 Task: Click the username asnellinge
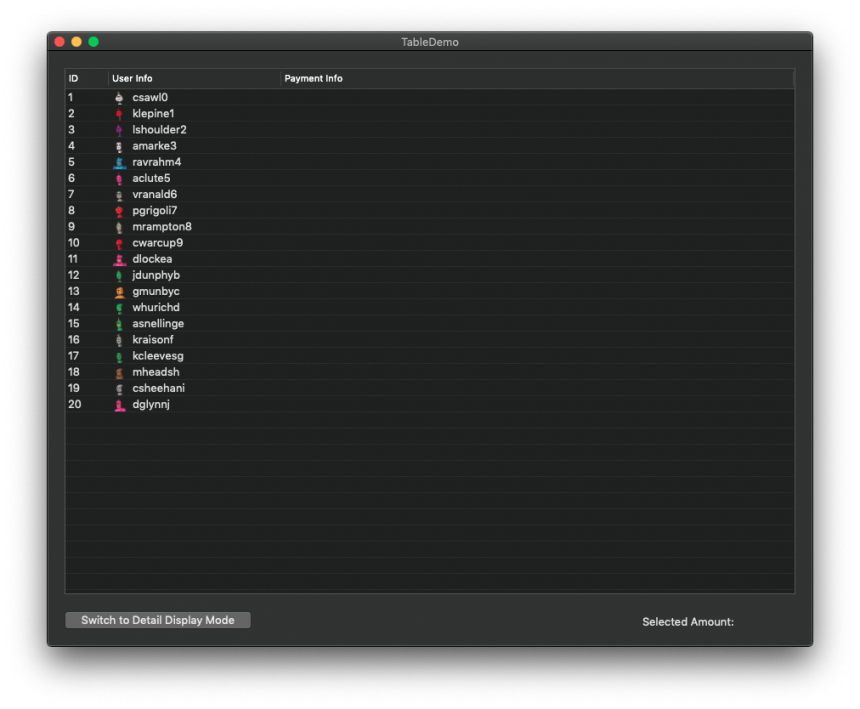point(157,323)
